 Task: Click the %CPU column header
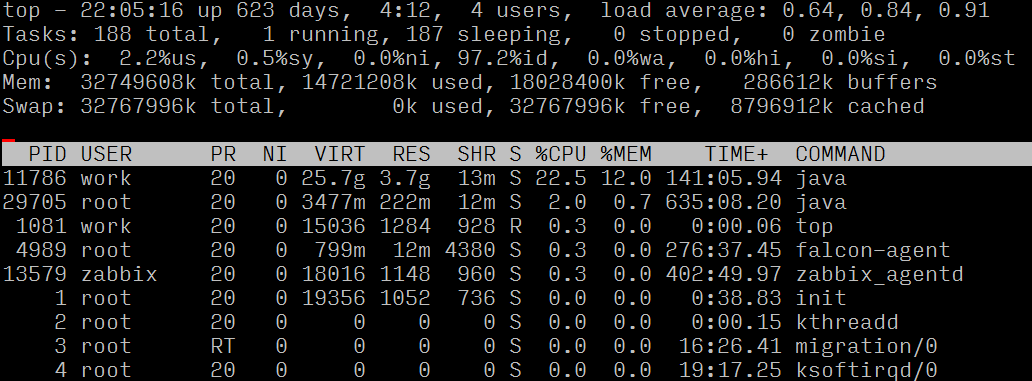click(560, 155)
